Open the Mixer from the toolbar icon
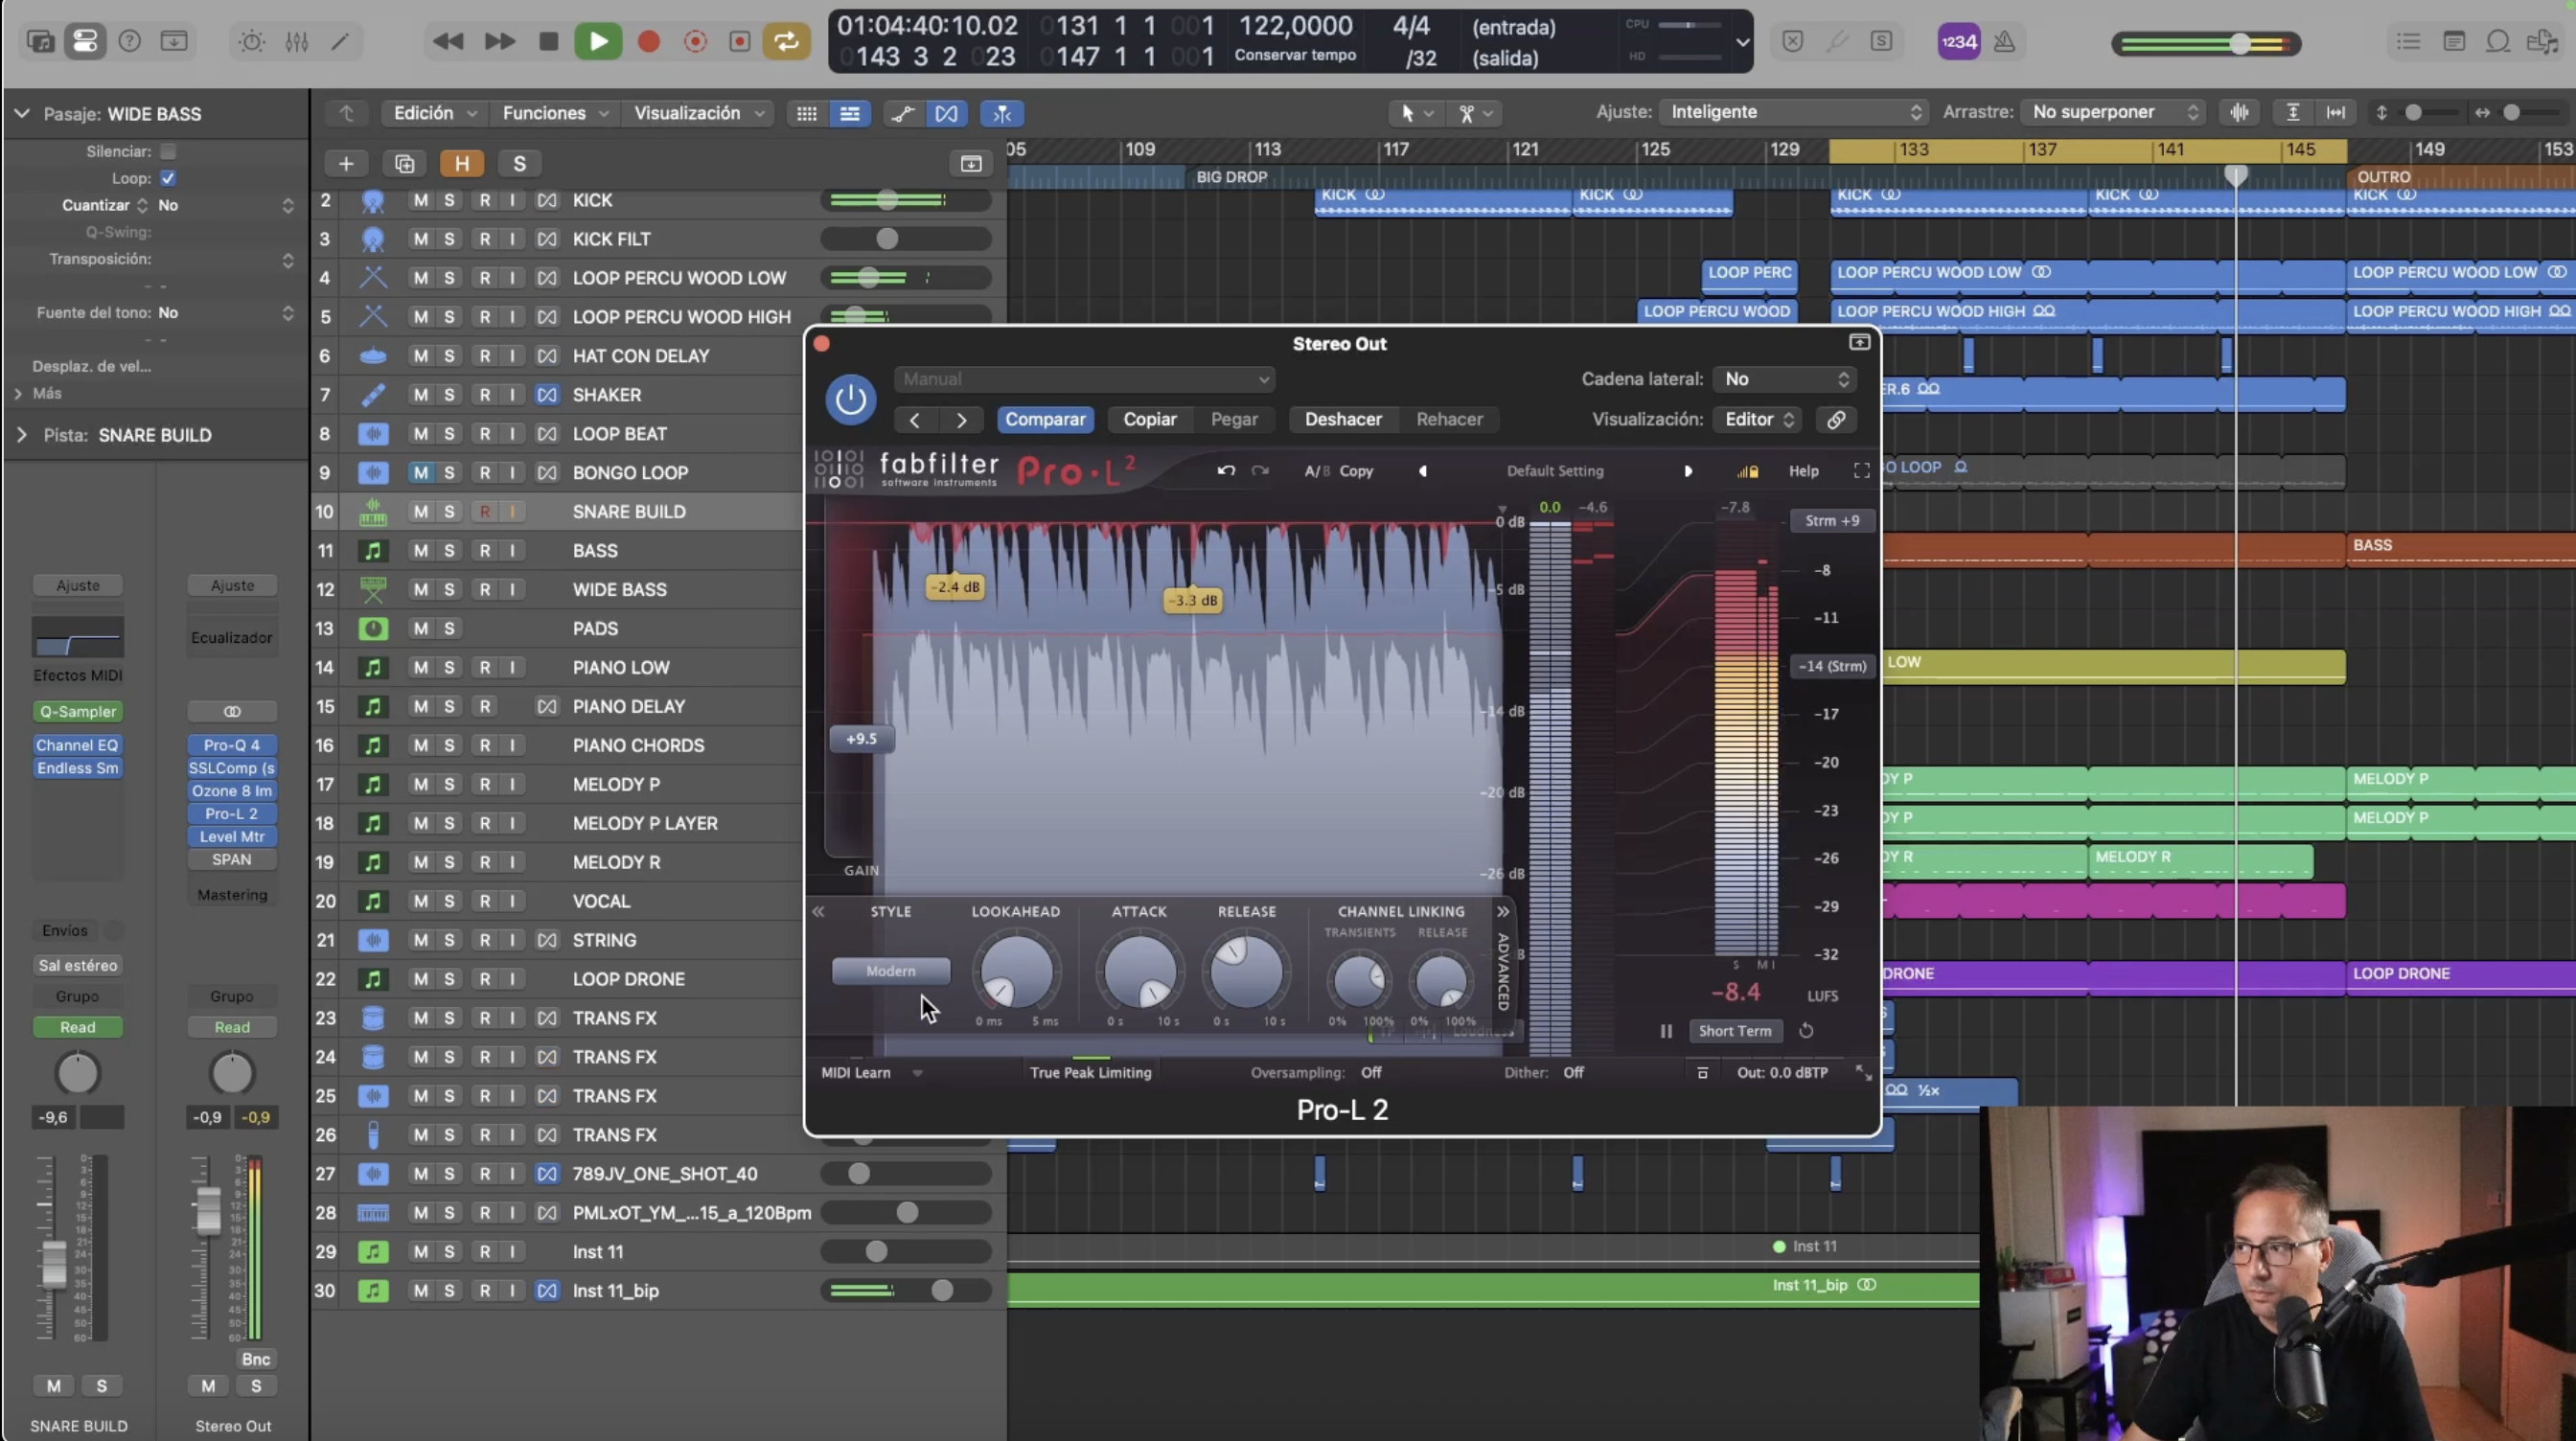 (x=297, y=41)
